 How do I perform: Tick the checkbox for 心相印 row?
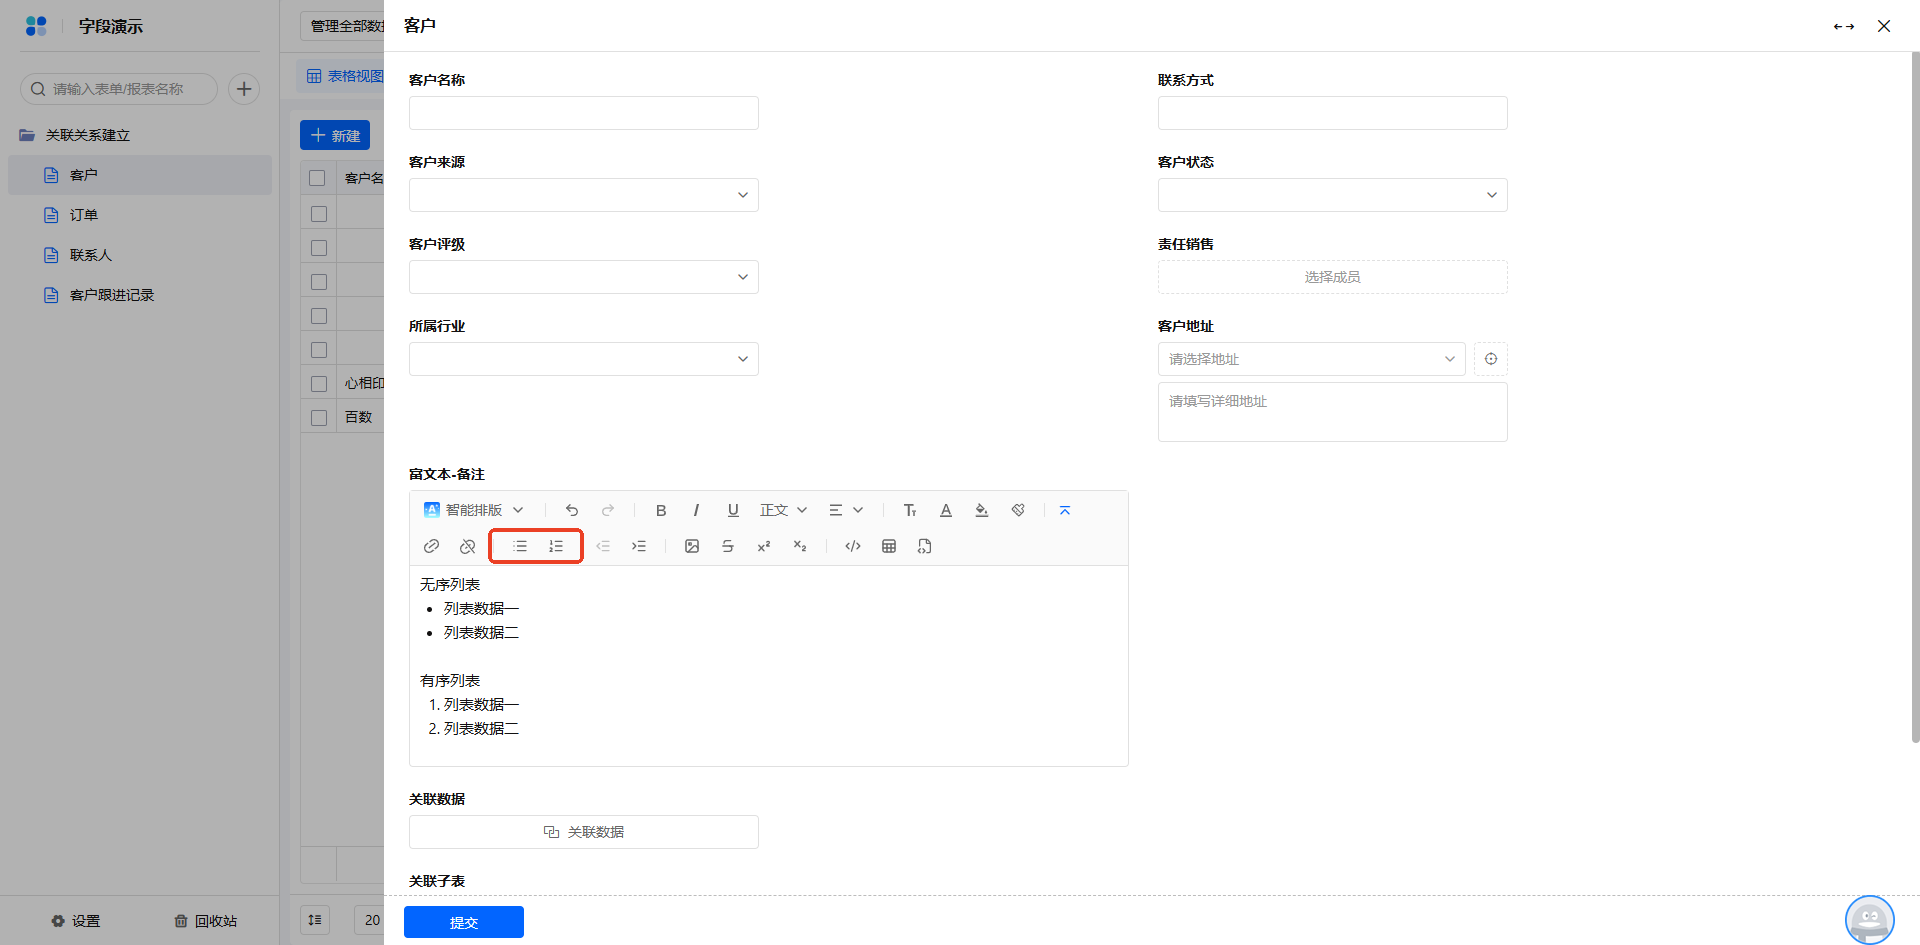[319, 384]
